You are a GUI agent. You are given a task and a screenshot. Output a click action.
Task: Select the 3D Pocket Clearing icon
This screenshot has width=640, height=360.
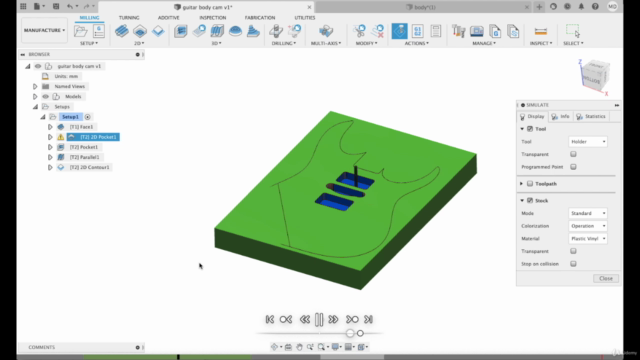[x=199, y=31]
